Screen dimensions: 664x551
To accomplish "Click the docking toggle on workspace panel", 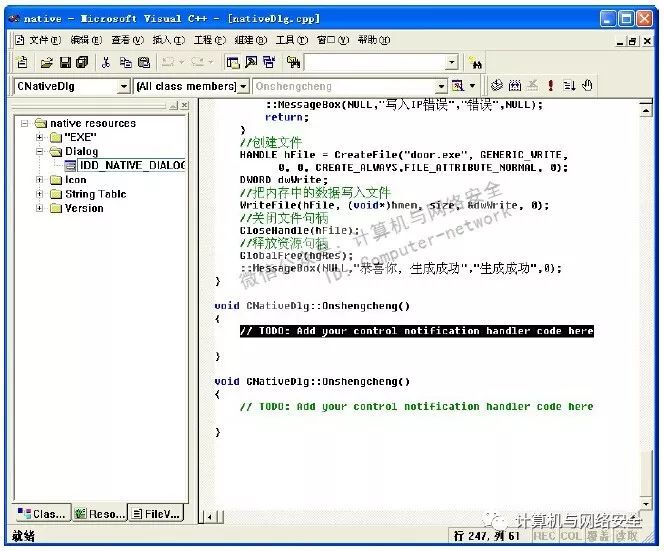I will 174,105.
